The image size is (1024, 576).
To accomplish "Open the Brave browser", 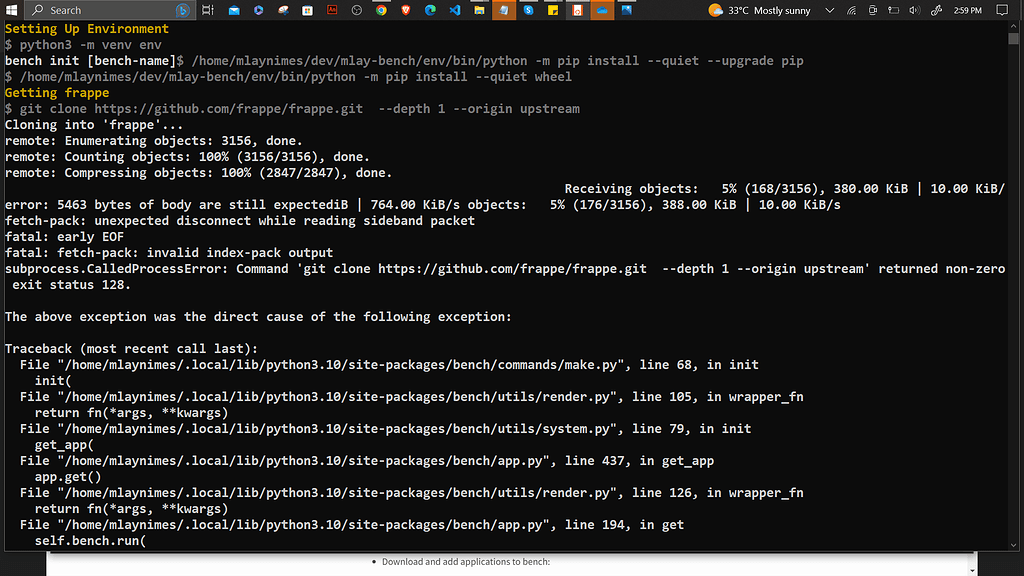I will [405, 9].
